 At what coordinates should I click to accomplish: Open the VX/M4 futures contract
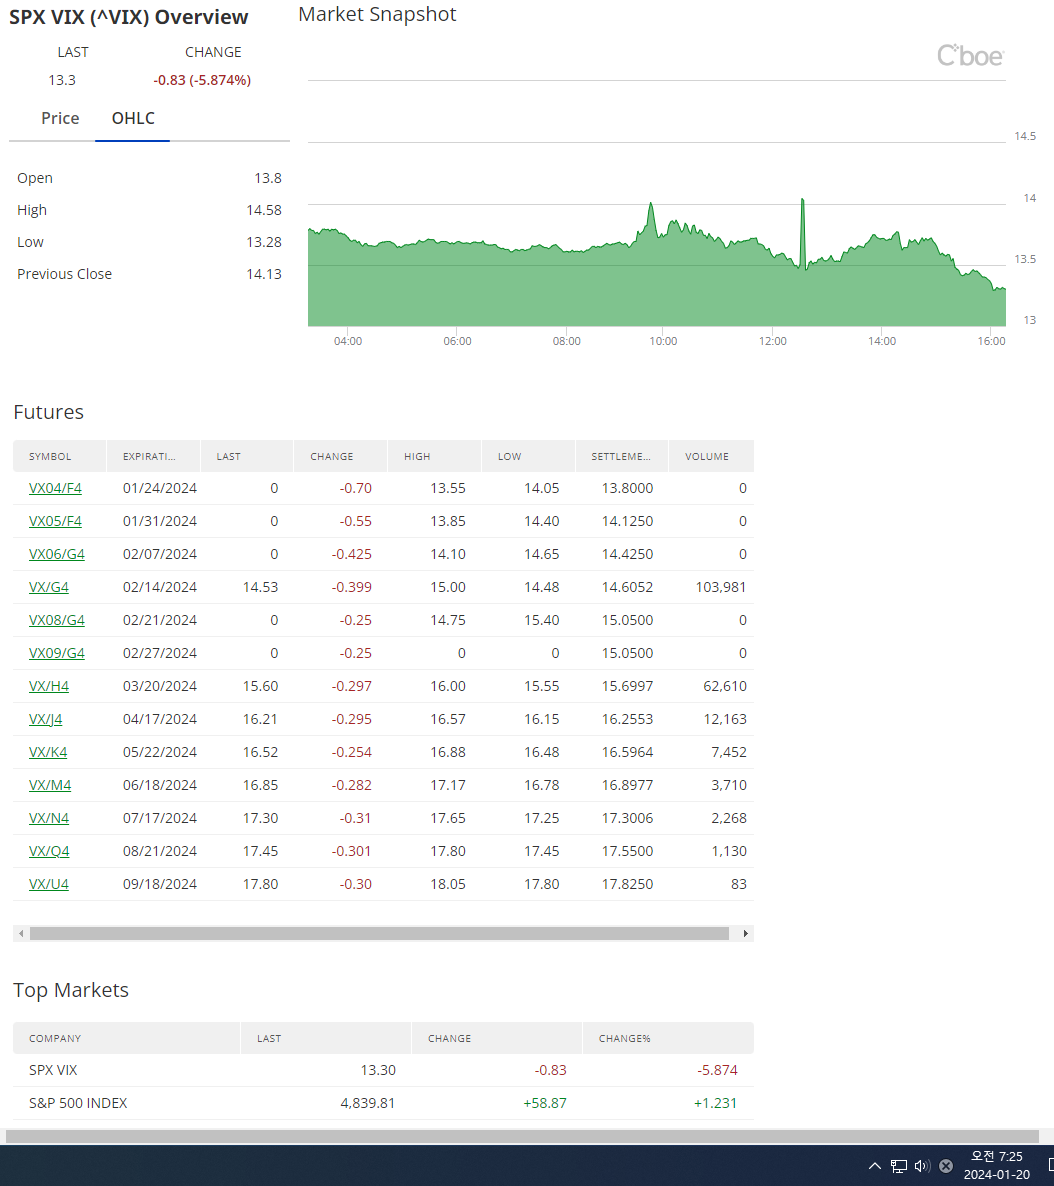[x=50, y=786]
